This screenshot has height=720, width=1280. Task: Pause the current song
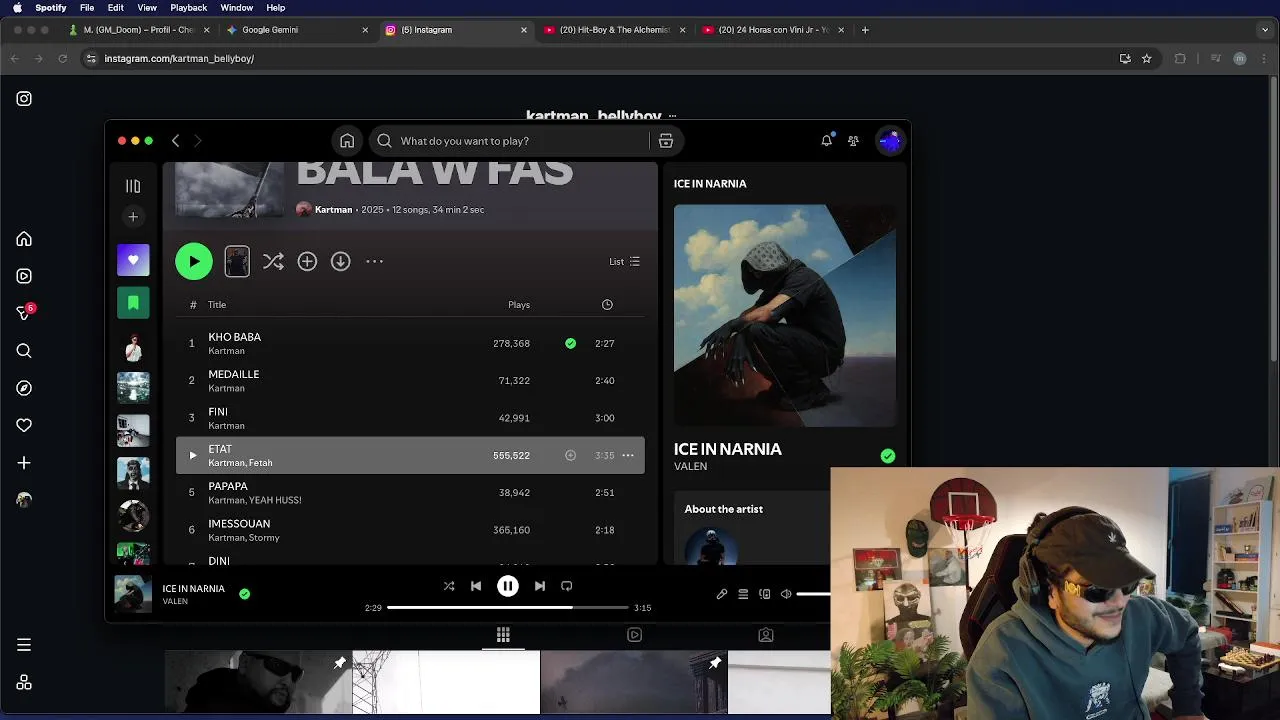tap(508, 586)
